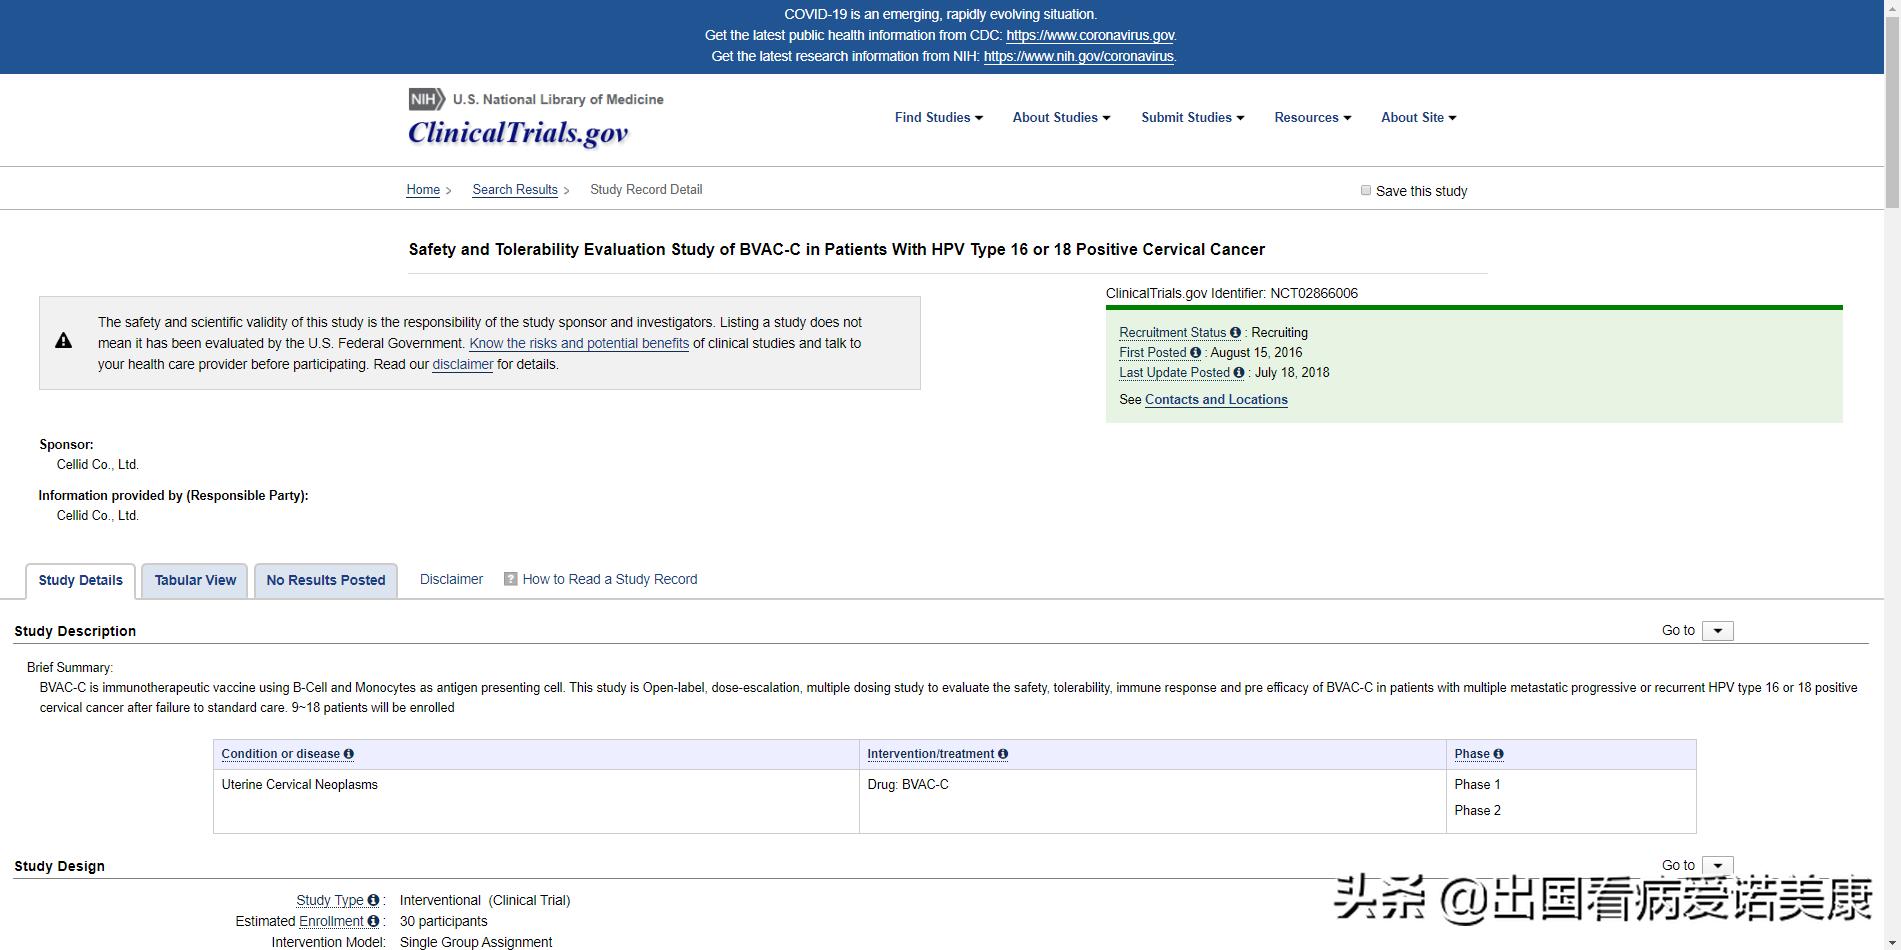1901x950 pixels.
Task: Click the Phase 1 value
Action: pyautogui.click(x=1477, y=785)
